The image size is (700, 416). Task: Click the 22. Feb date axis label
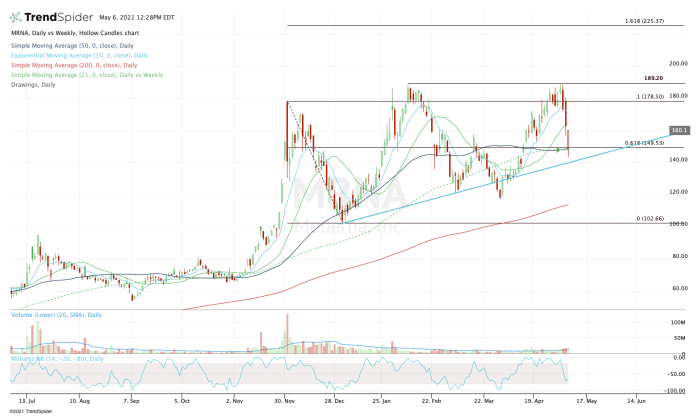coord(431,401)
